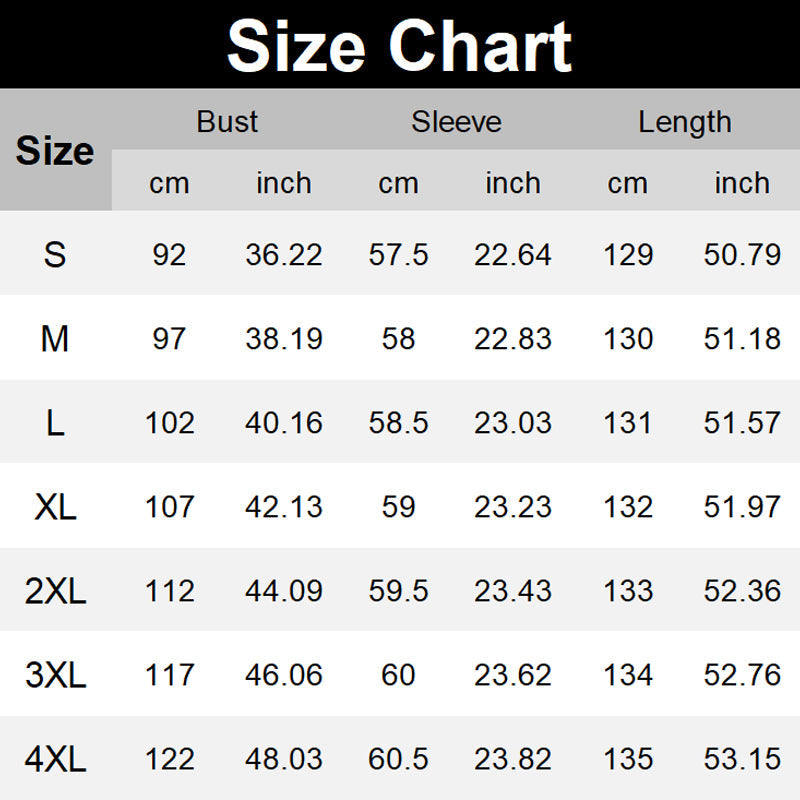Select the Length column header
The width and height of the screenshot is (800, 800).
pos(685,122)
